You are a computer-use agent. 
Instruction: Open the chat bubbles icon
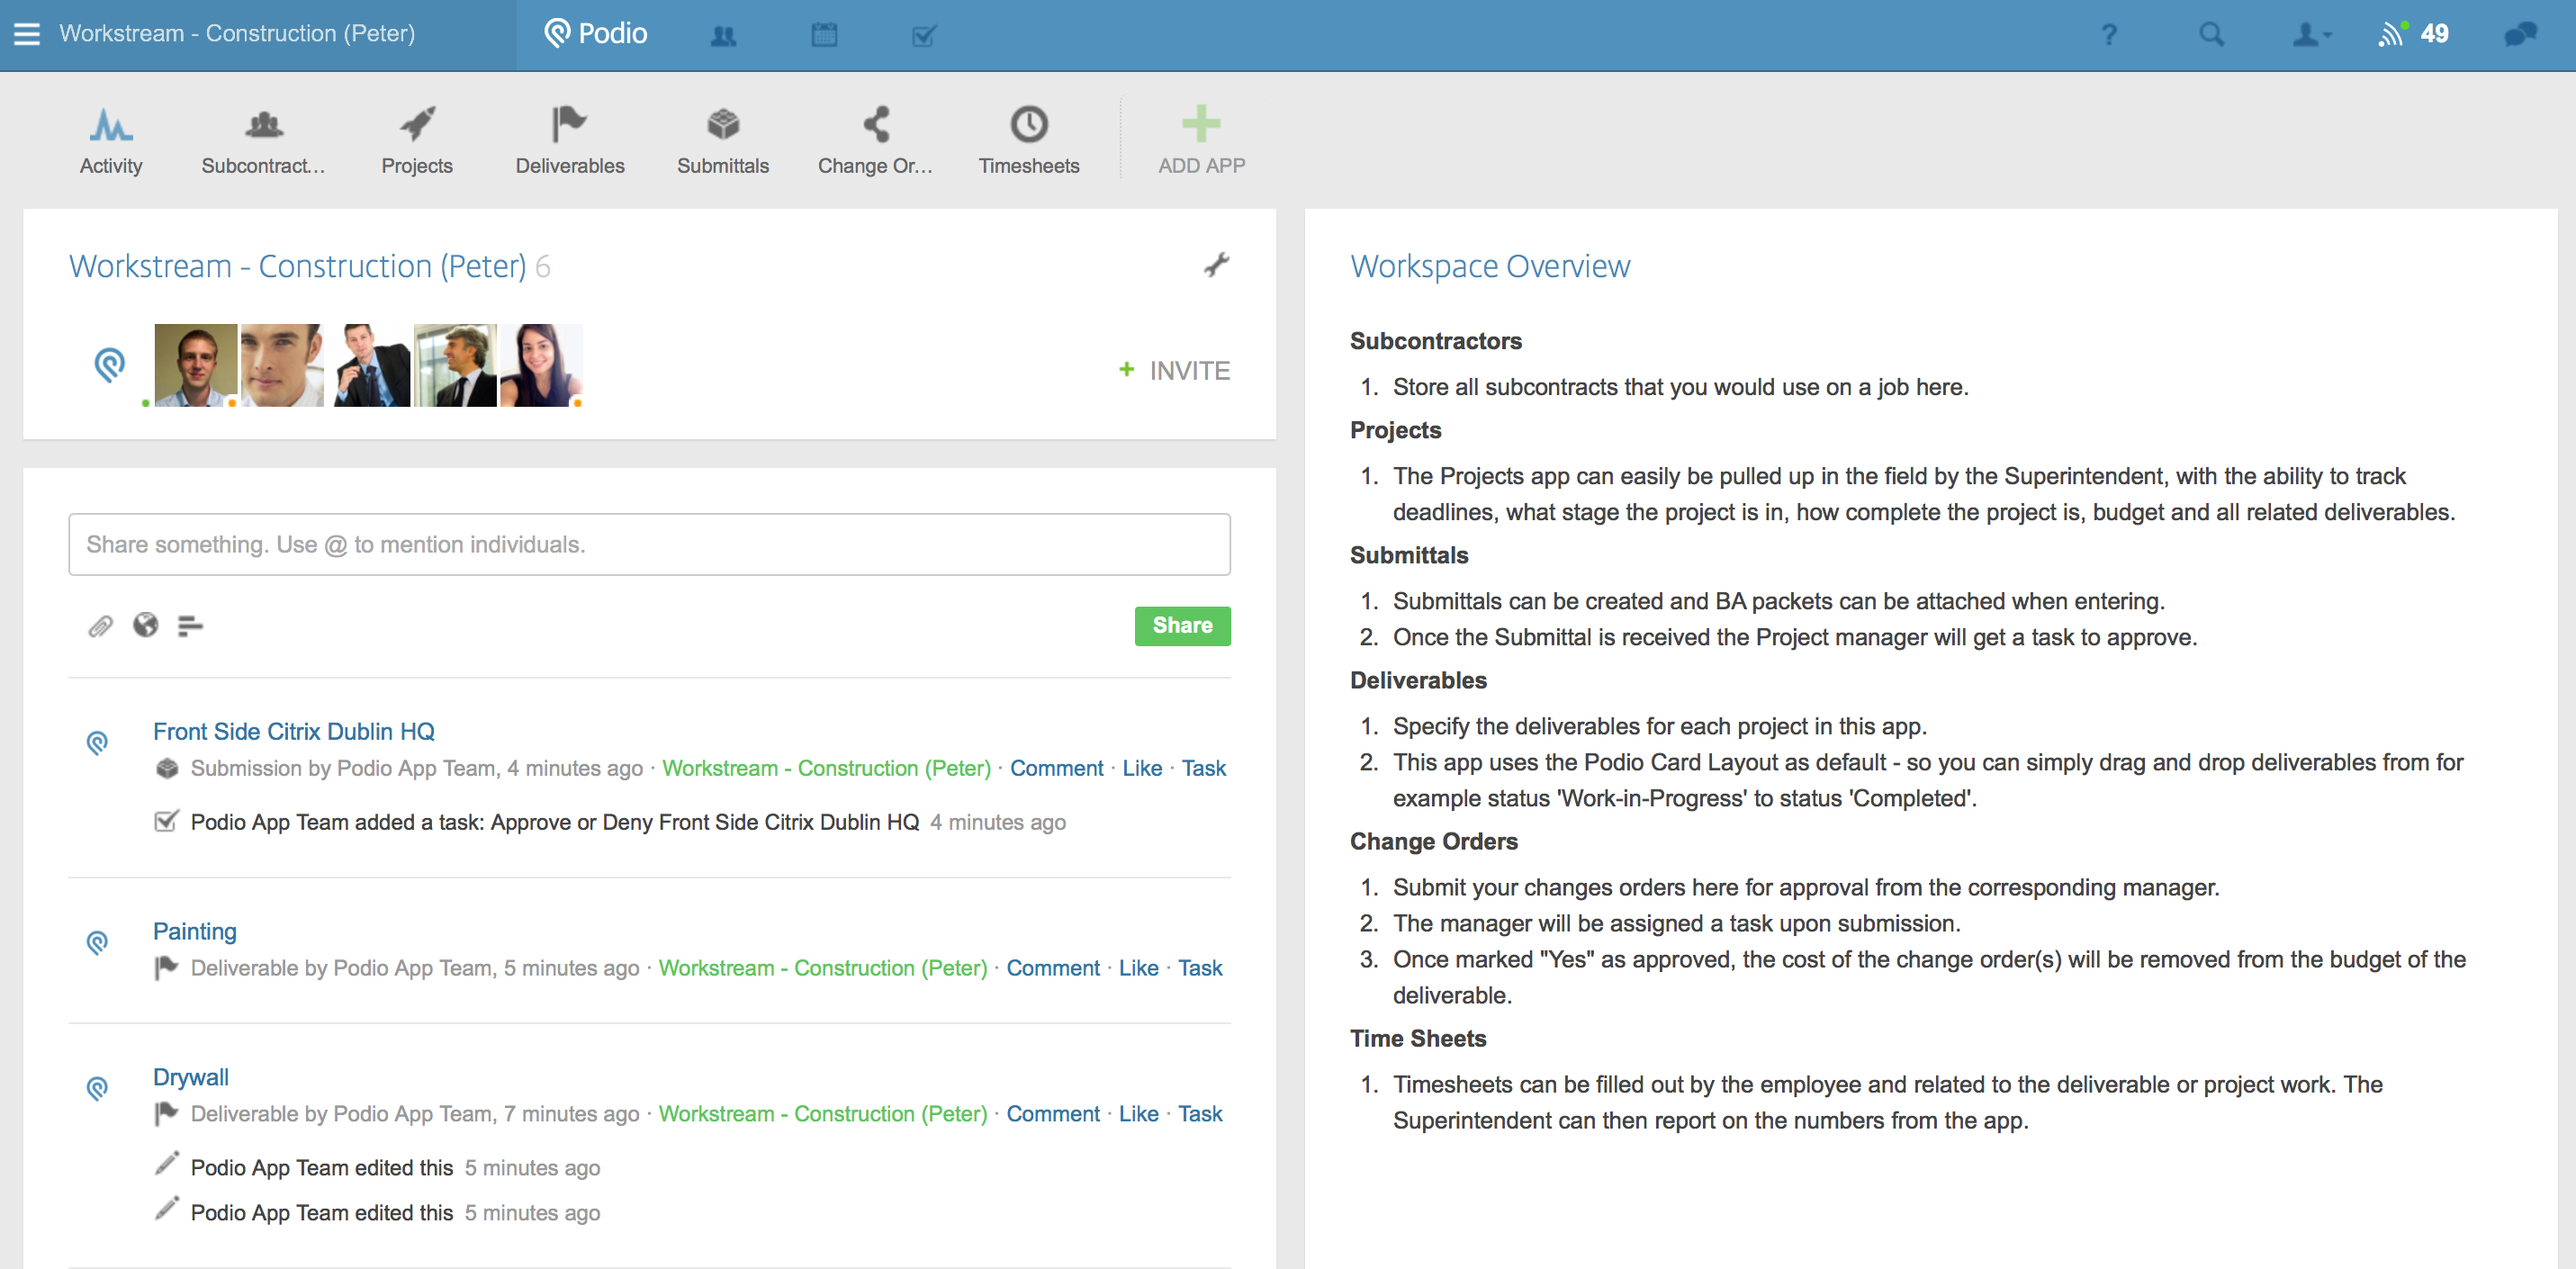tap(2520, 35)
